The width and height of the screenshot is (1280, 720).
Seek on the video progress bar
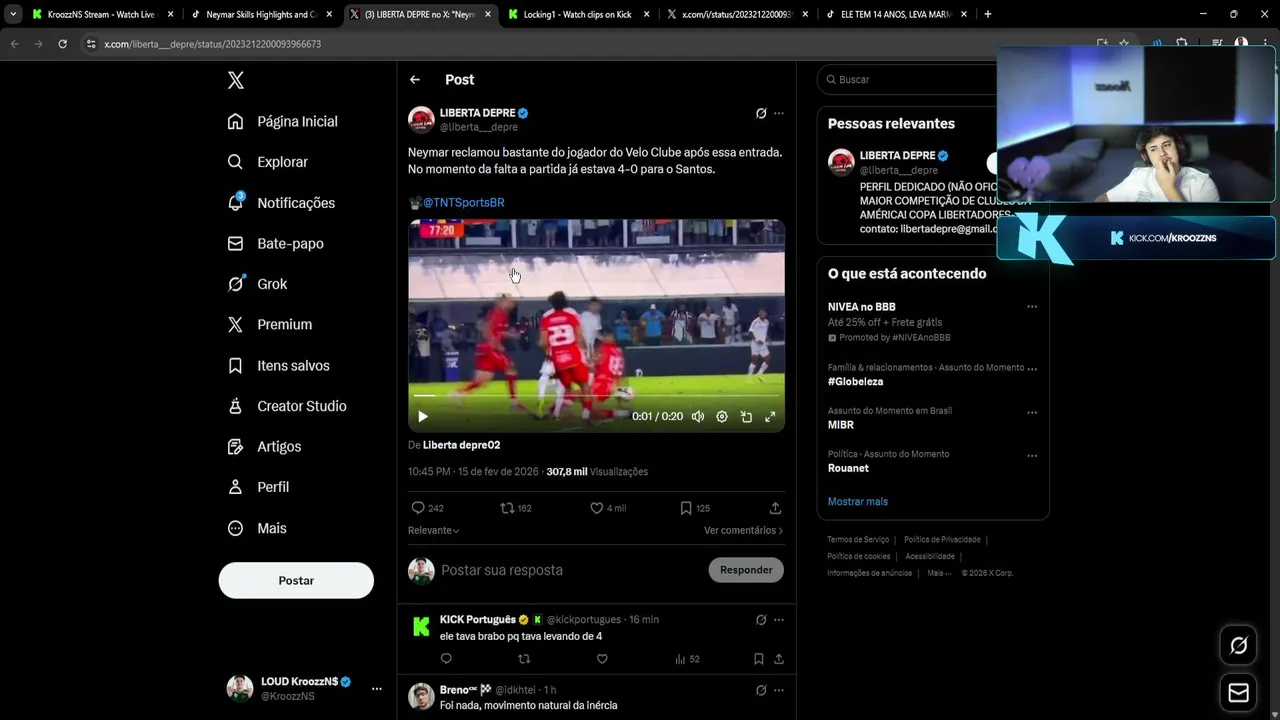[596, 396]
